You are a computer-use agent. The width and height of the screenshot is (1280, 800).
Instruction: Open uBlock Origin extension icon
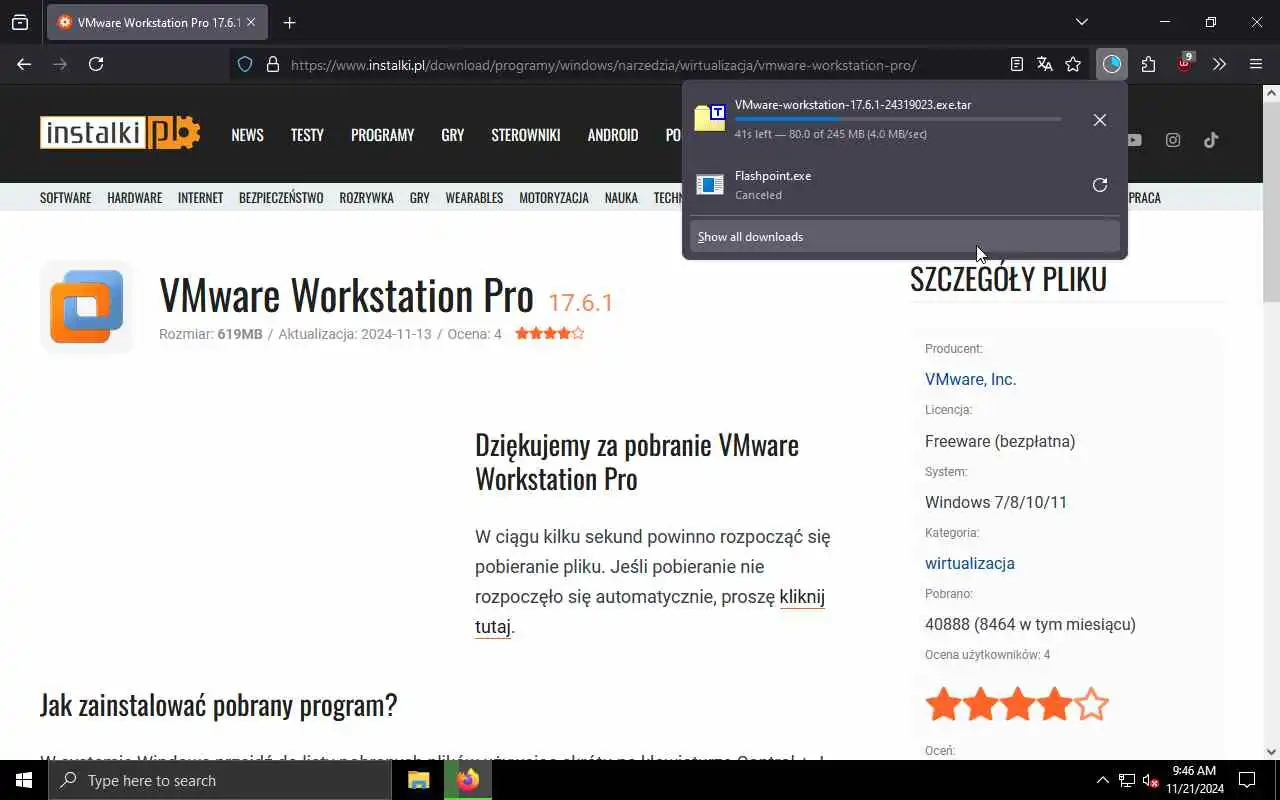[1185, 63]
